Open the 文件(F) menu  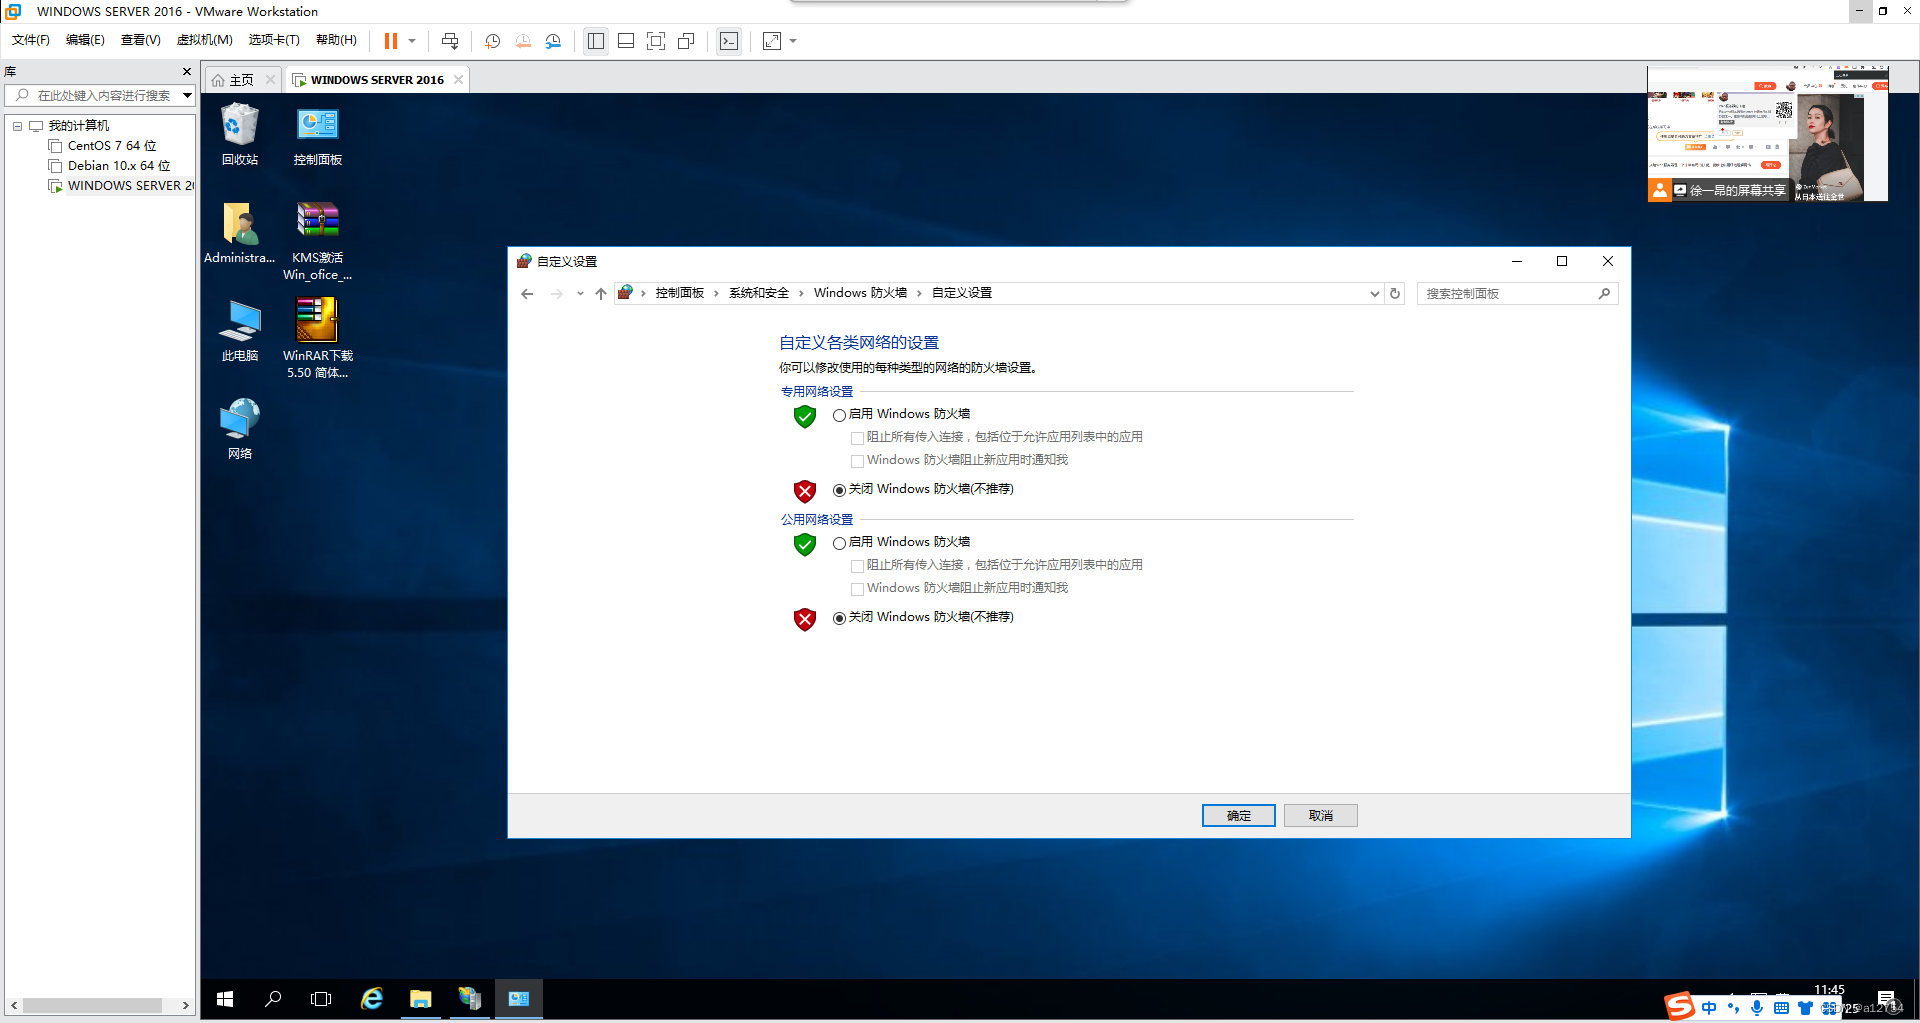click(x=31, y=40)
